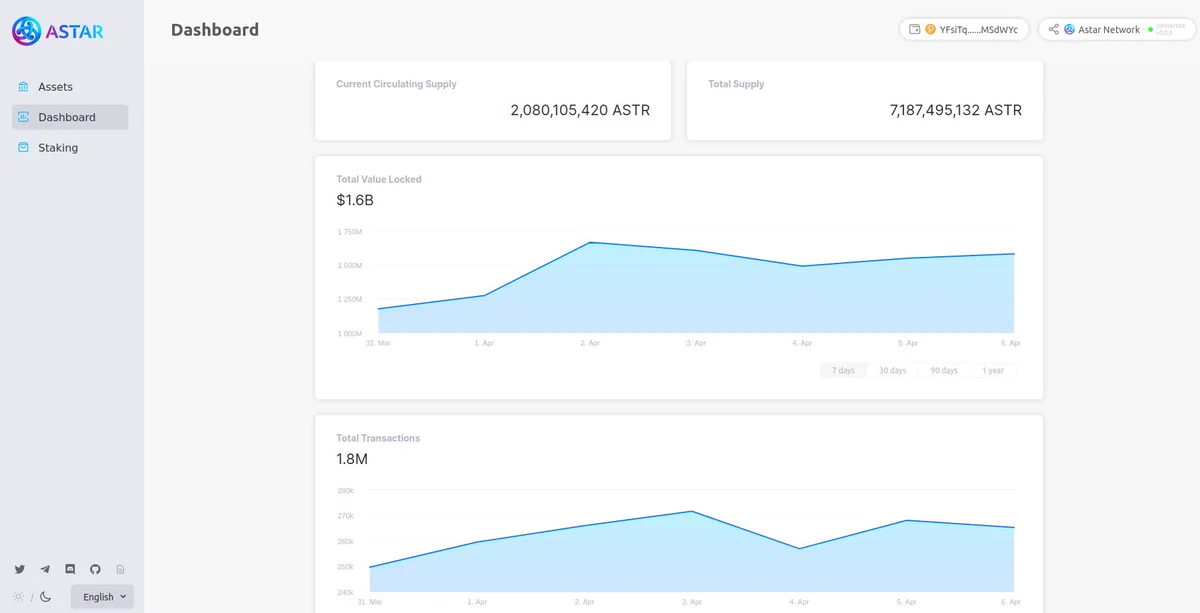This screenshot has height=613, width=1200.
Task: Click the 1.750M axis label on the TVL chart
Action: point(349,232)
